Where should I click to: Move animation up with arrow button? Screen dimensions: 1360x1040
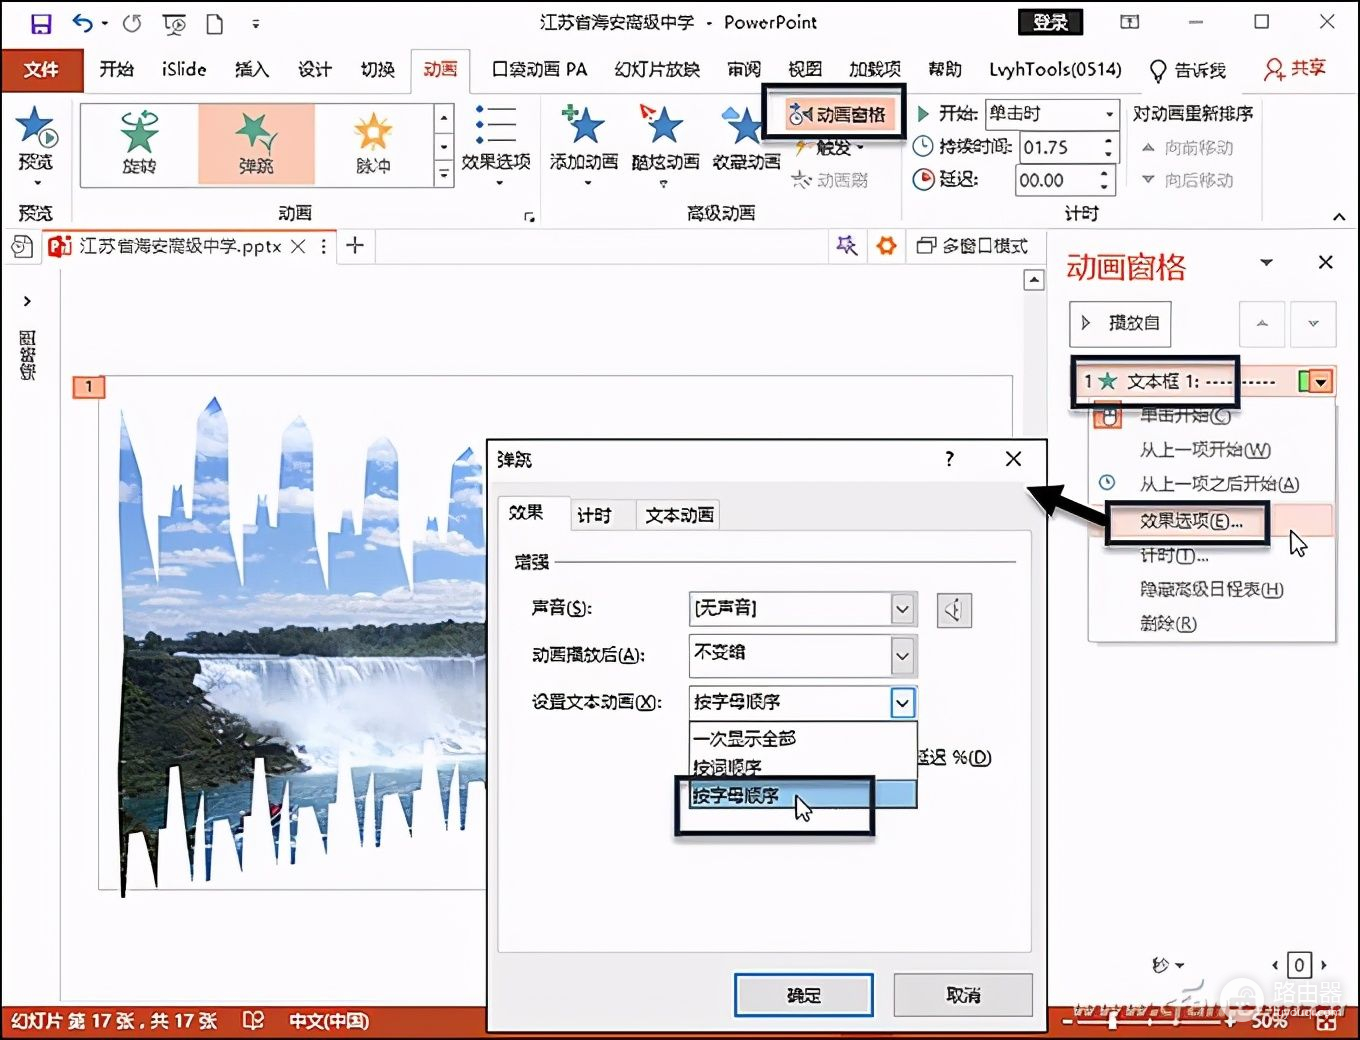pyautogui.click(x=1262, y=324)
